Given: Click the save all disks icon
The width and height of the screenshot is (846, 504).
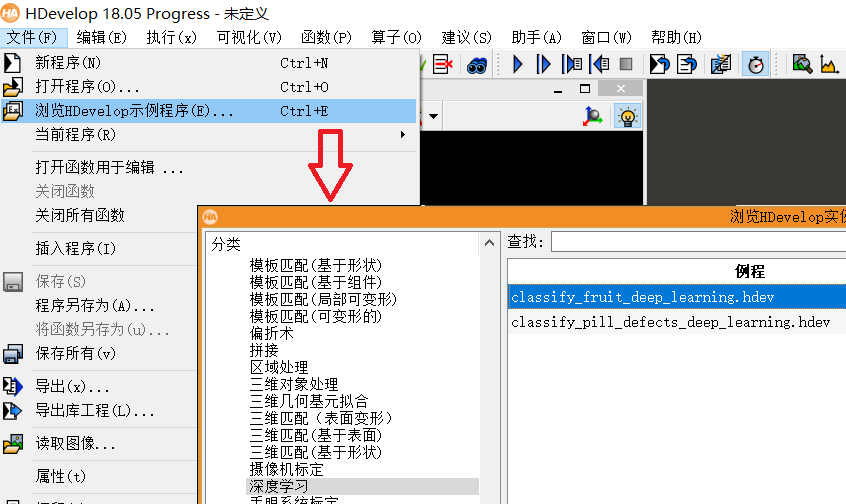Looking at the screenshot, I should 13,354.
